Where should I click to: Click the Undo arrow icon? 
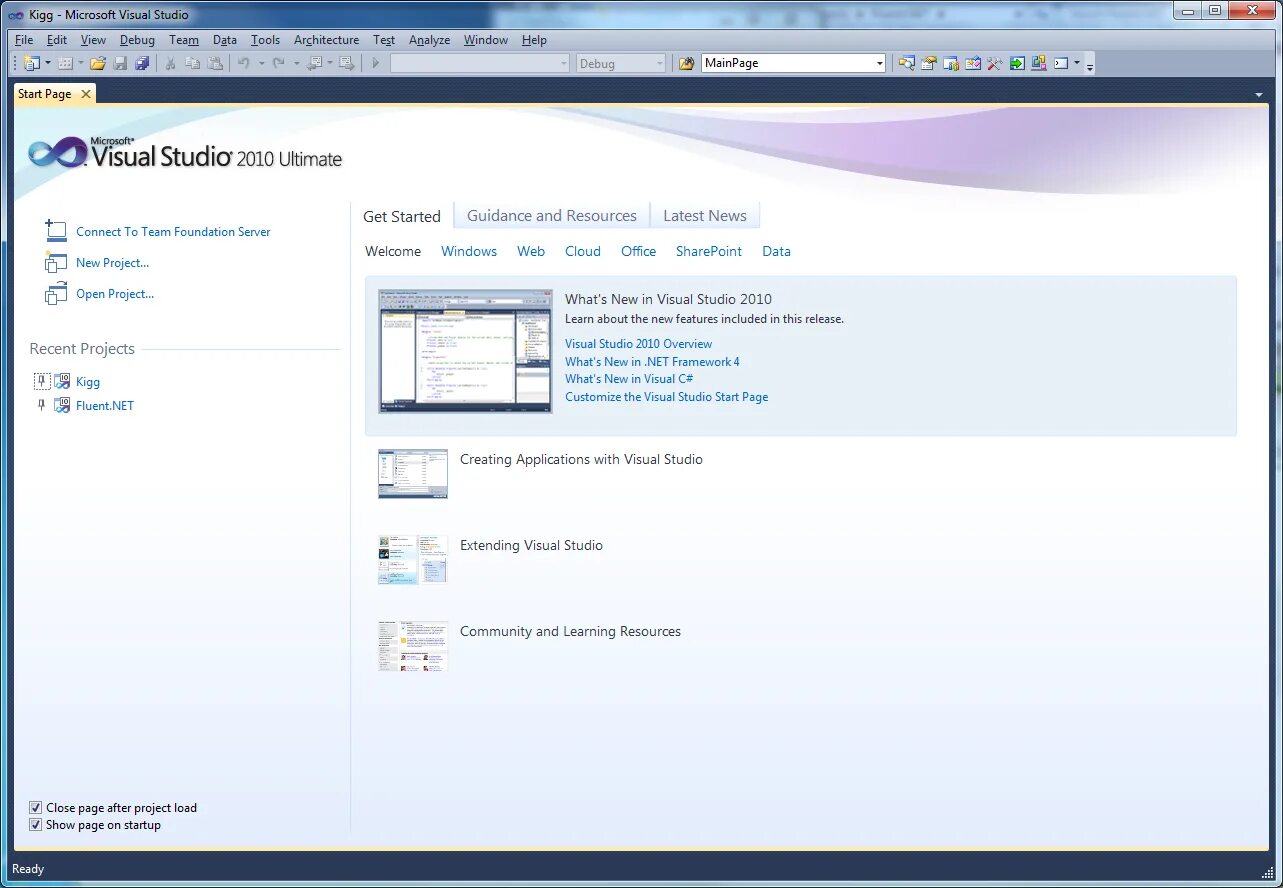click(x=244, y=63)
